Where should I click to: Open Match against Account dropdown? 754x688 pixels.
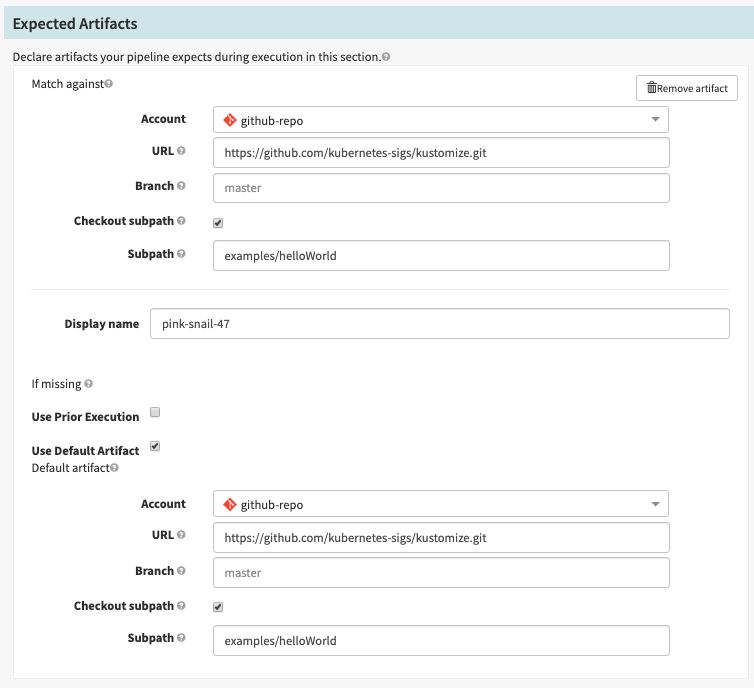coord(440,120)
